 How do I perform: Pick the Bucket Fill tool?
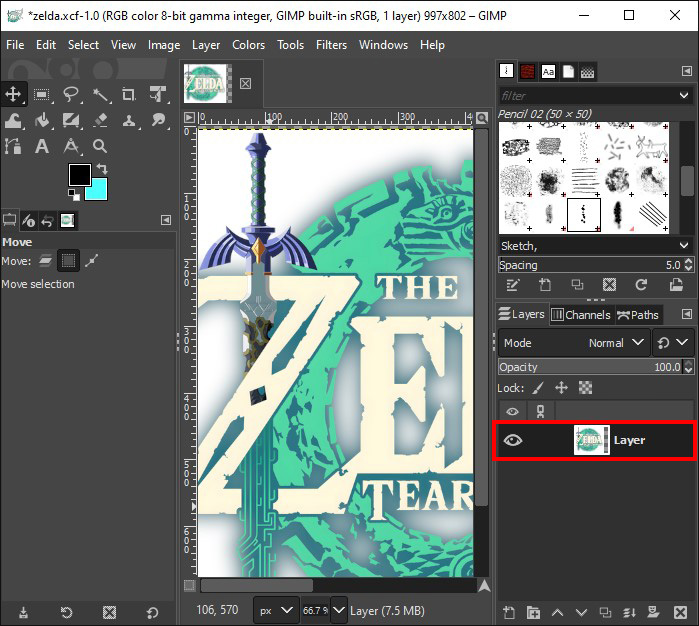coord(42,121)
